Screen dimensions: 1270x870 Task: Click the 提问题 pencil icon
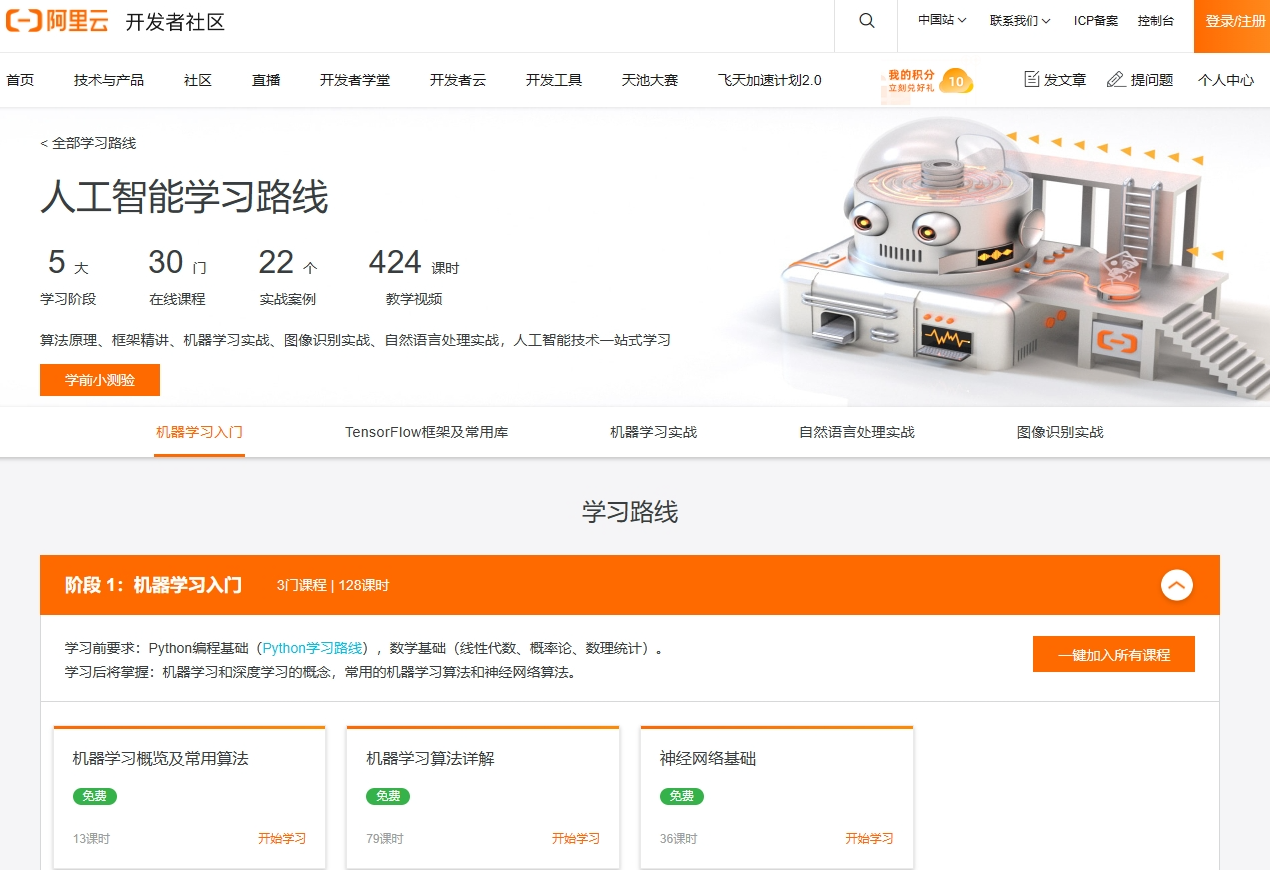(x=1116, y=79)
